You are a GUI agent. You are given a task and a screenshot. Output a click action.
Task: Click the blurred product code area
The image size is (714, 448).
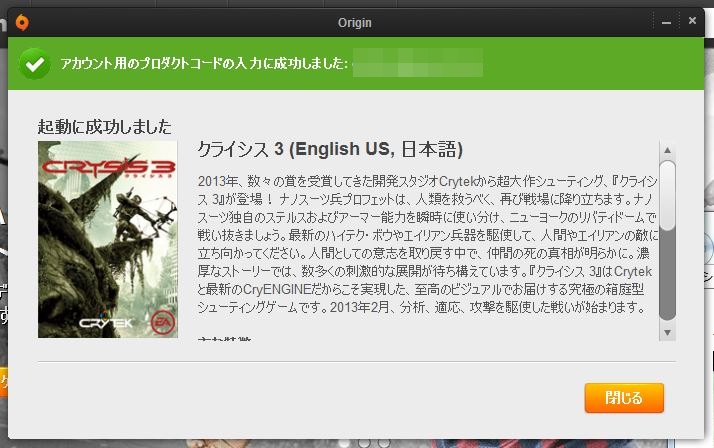(418, 63)
